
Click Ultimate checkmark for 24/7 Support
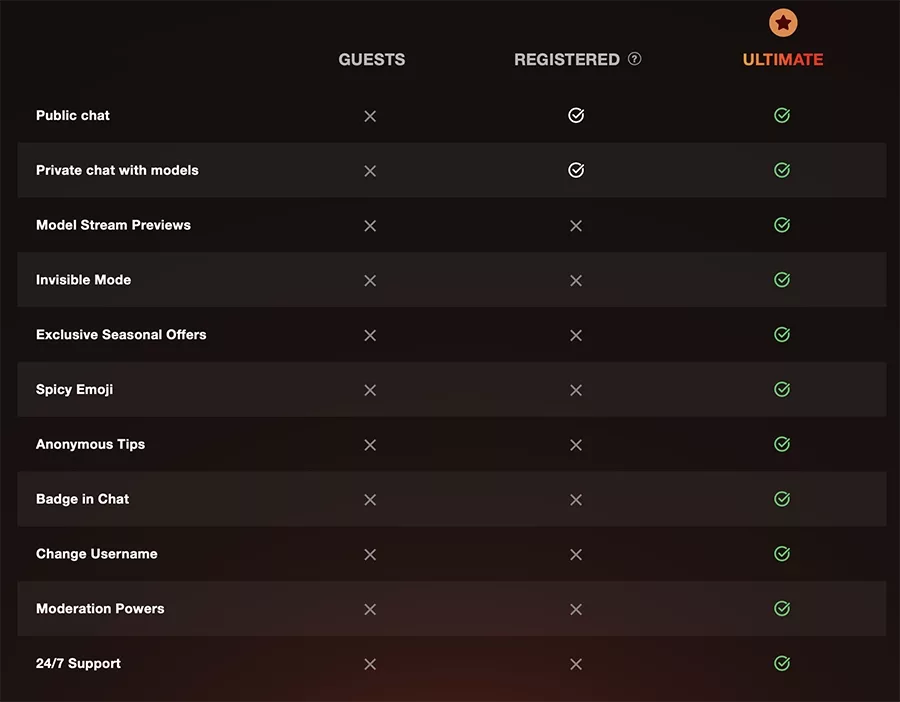tap(782, 663)
